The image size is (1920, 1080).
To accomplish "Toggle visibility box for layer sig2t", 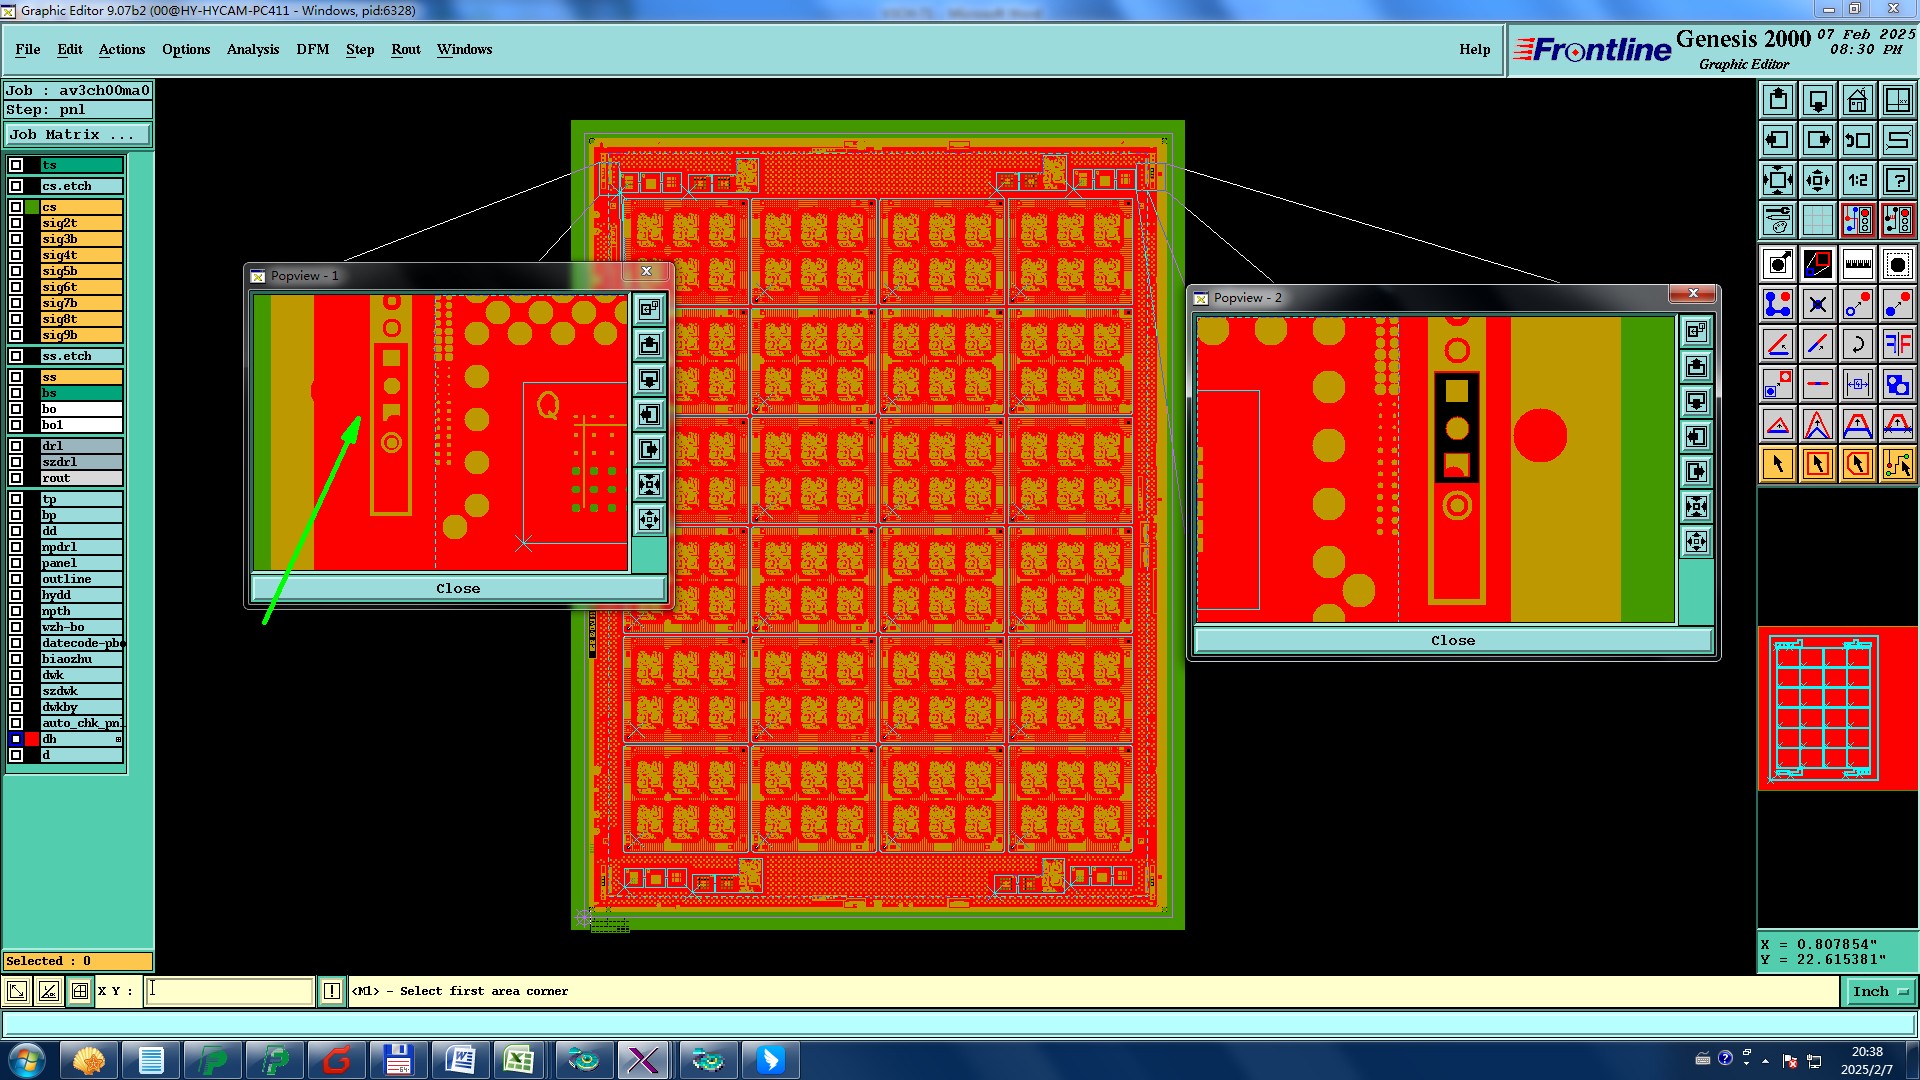I will coord(16,223).
